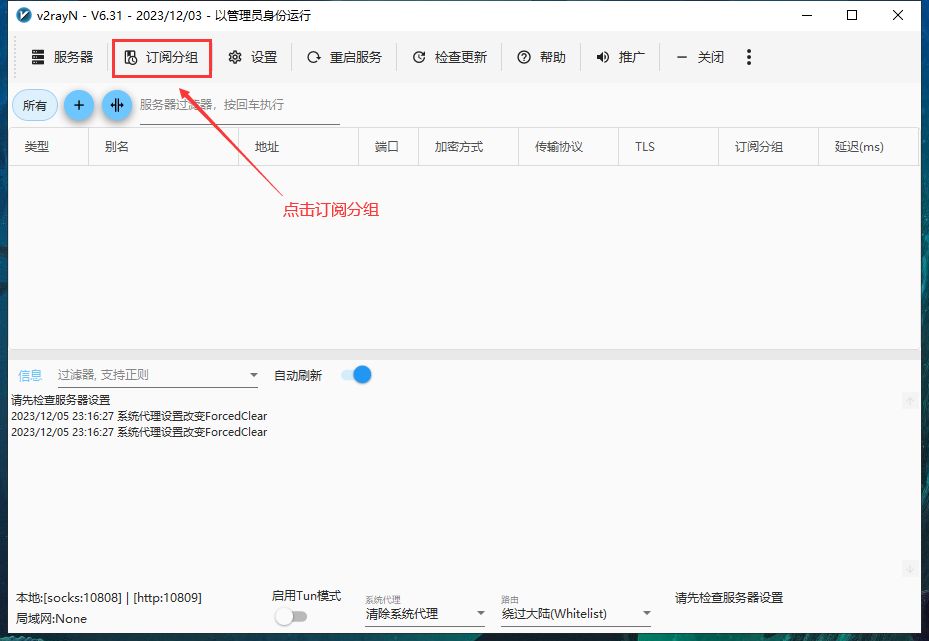Open the Help (帮助) question mark item

click(524, 58)
